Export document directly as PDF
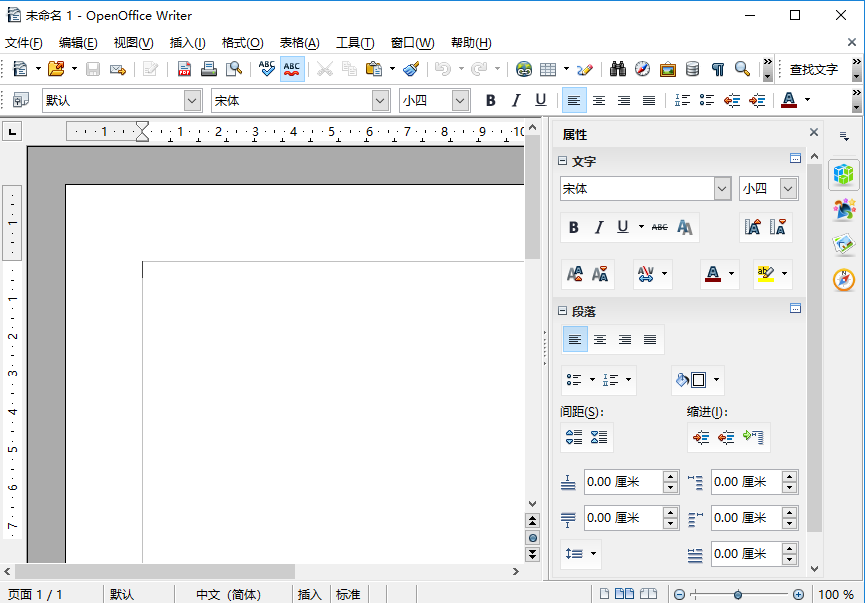The image size is (865, 603). click(x=184, y=69)
